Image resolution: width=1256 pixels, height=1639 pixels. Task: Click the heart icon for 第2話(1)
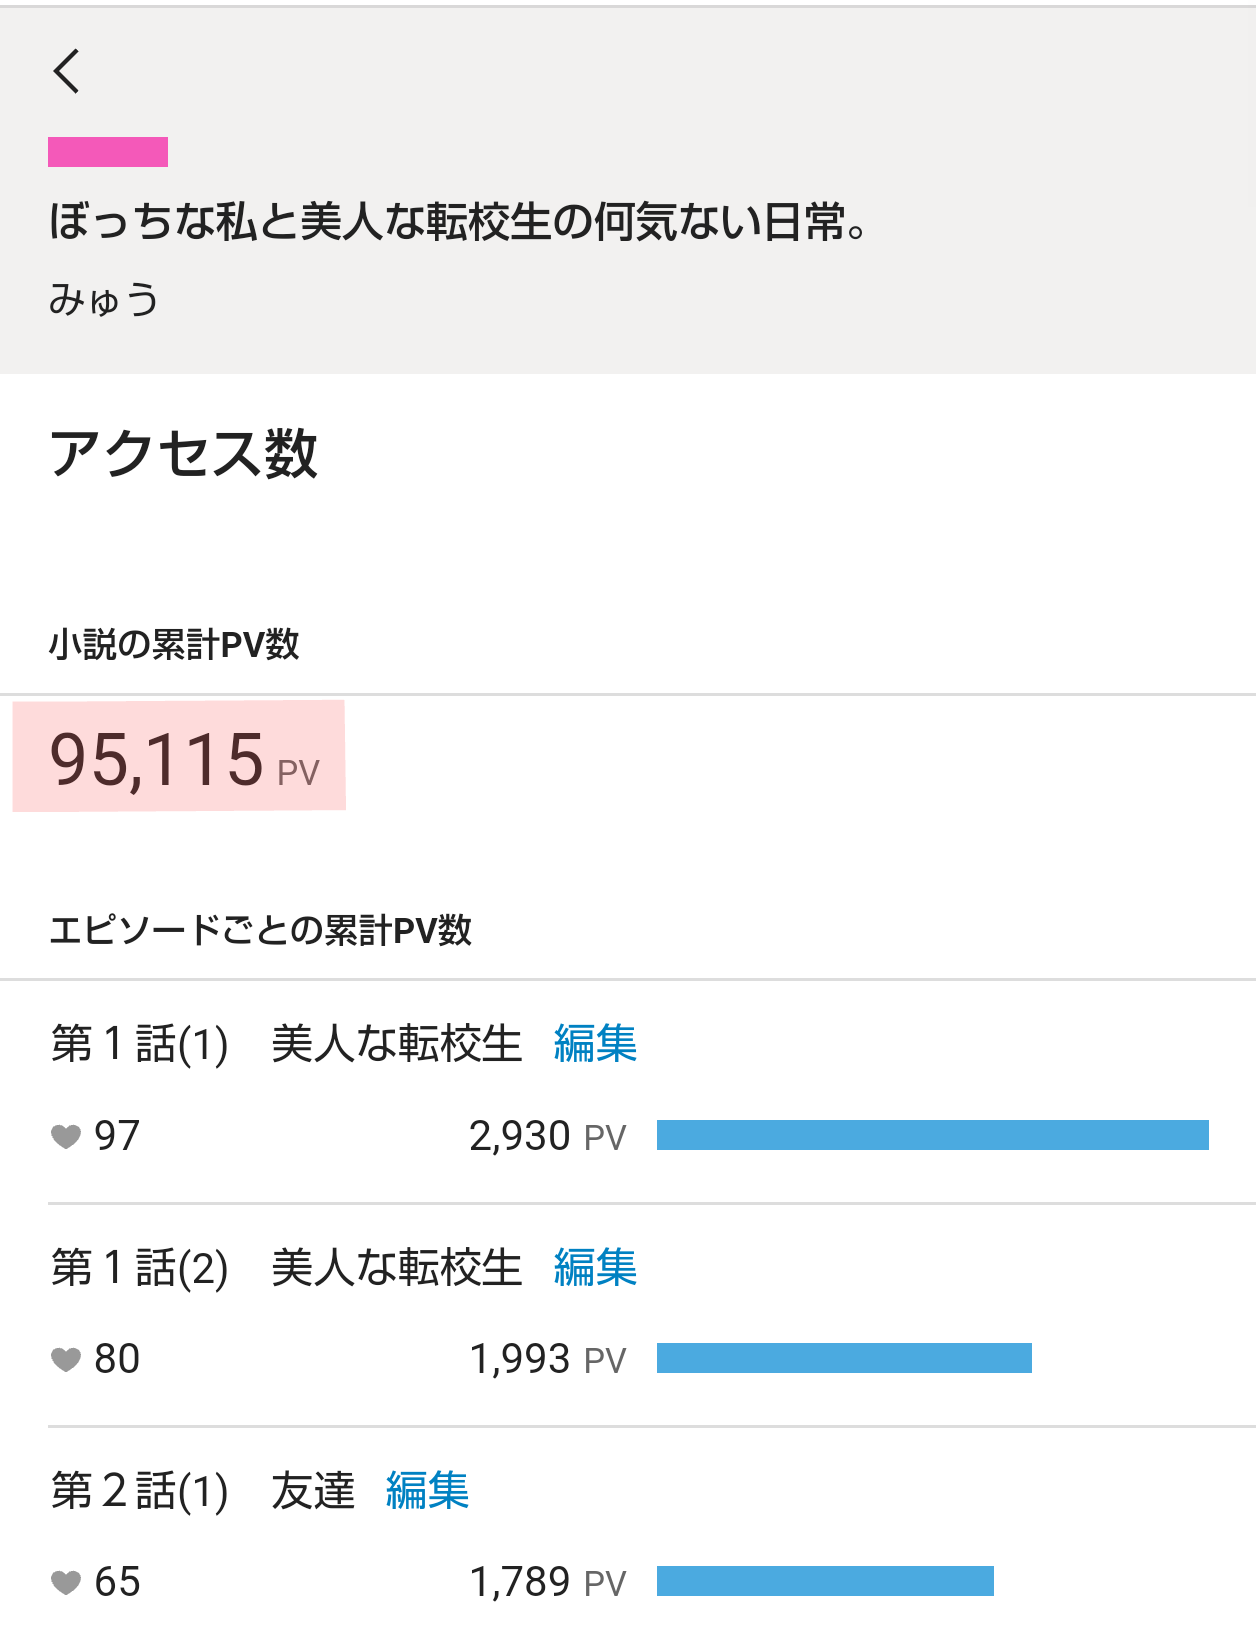click(66, 1582)
